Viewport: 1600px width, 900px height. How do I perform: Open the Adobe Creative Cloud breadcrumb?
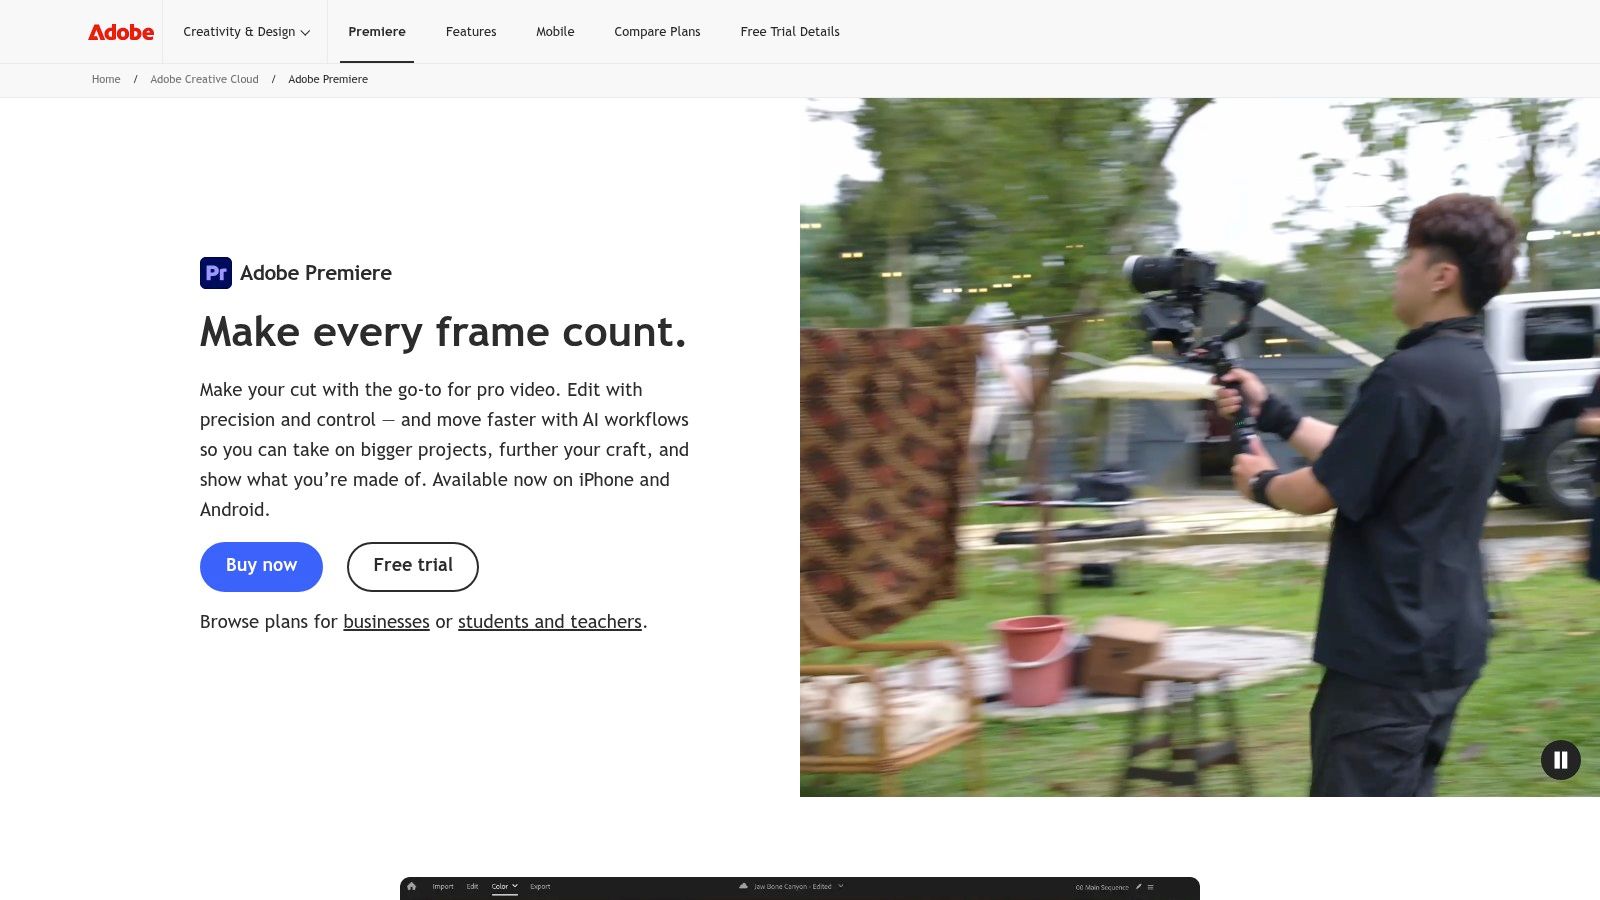(204, 79)
